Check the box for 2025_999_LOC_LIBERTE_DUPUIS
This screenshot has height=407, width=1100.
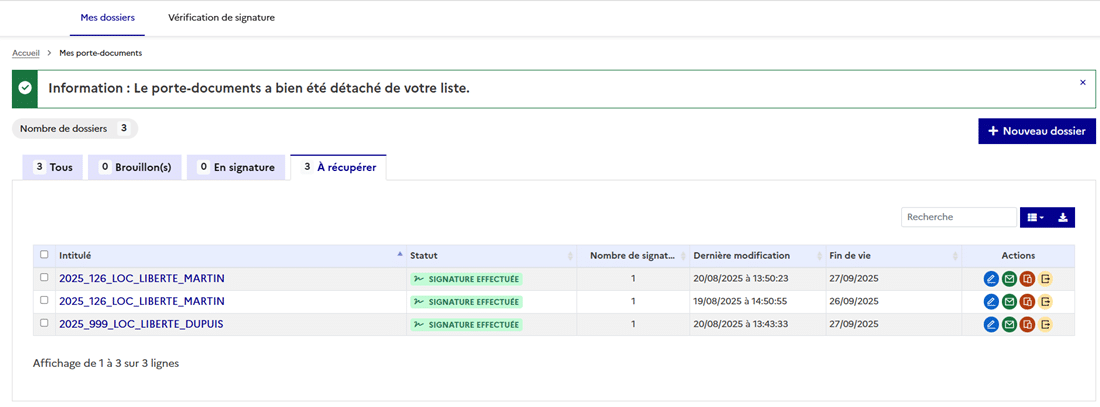click(x=44, y=324)
